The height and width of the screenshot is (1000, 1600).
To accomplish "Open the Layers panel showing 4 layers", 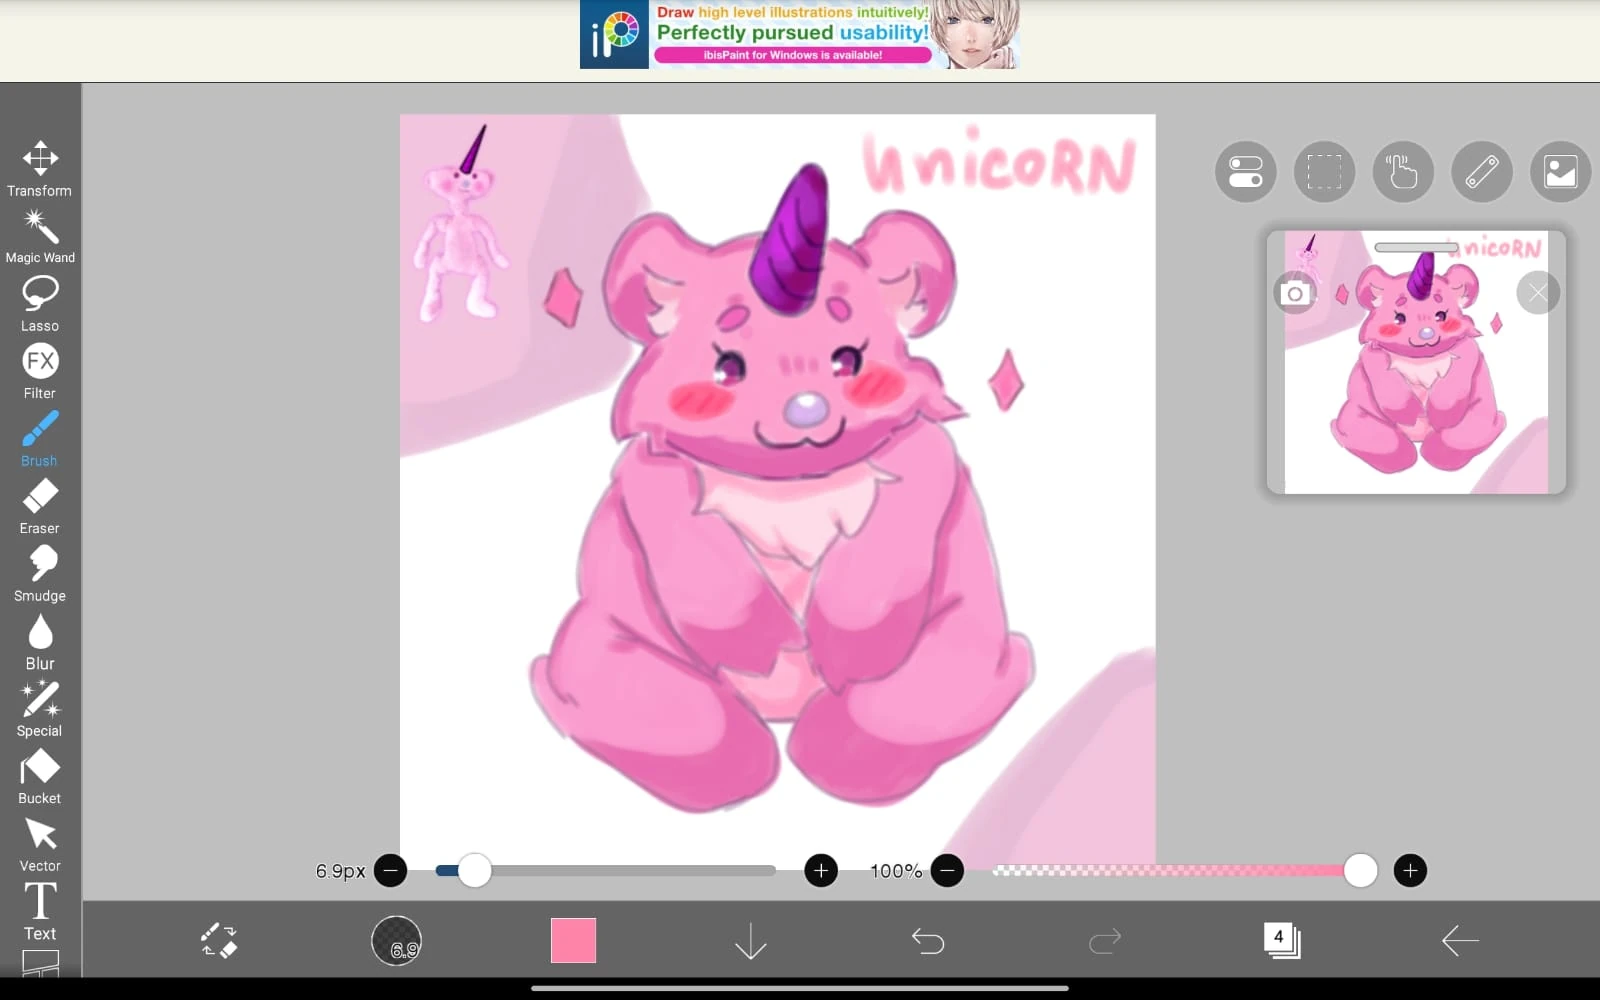I will (1282, 938).
